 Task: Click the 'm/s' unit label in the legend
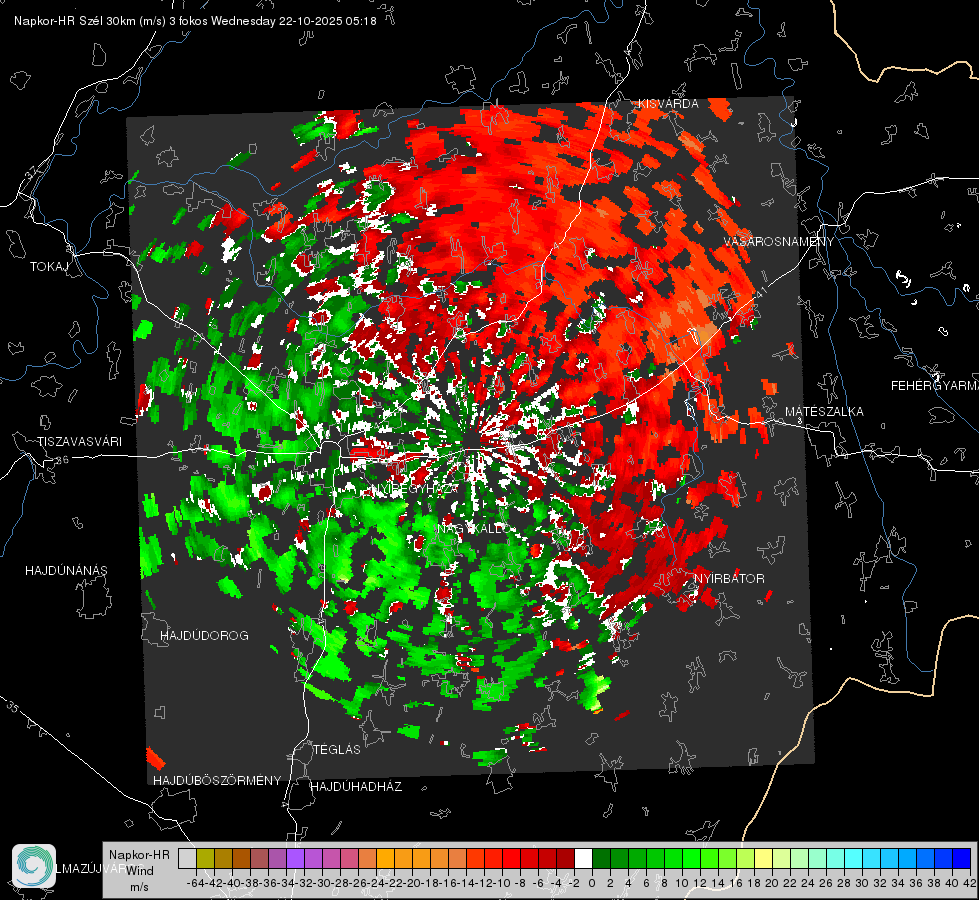[139, 887]
